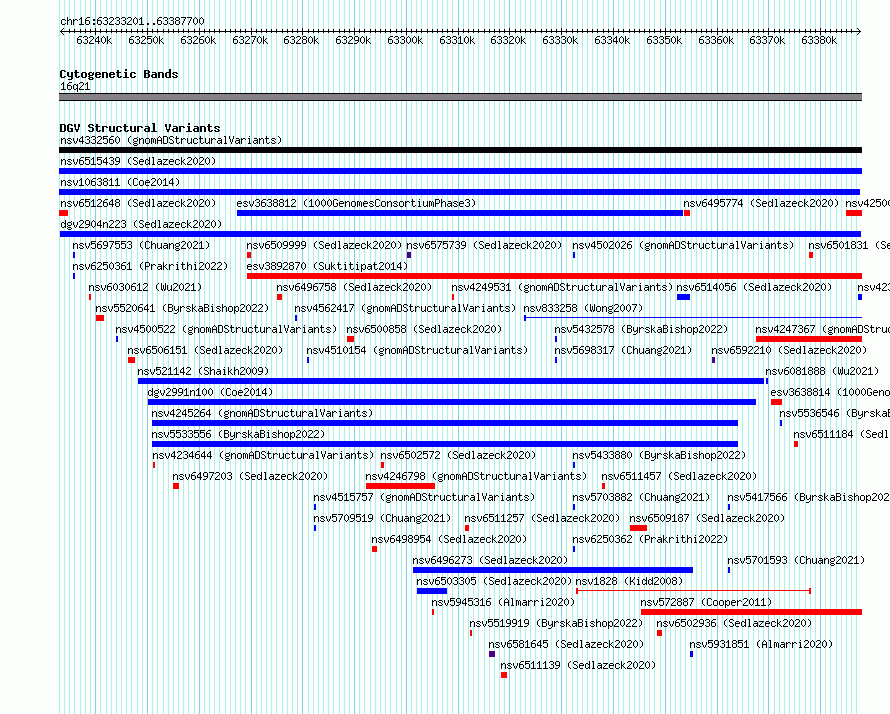Click nsv6496758 (Sedlazeck2020) label
Viewport: 890px width, 714px height.
354,287
